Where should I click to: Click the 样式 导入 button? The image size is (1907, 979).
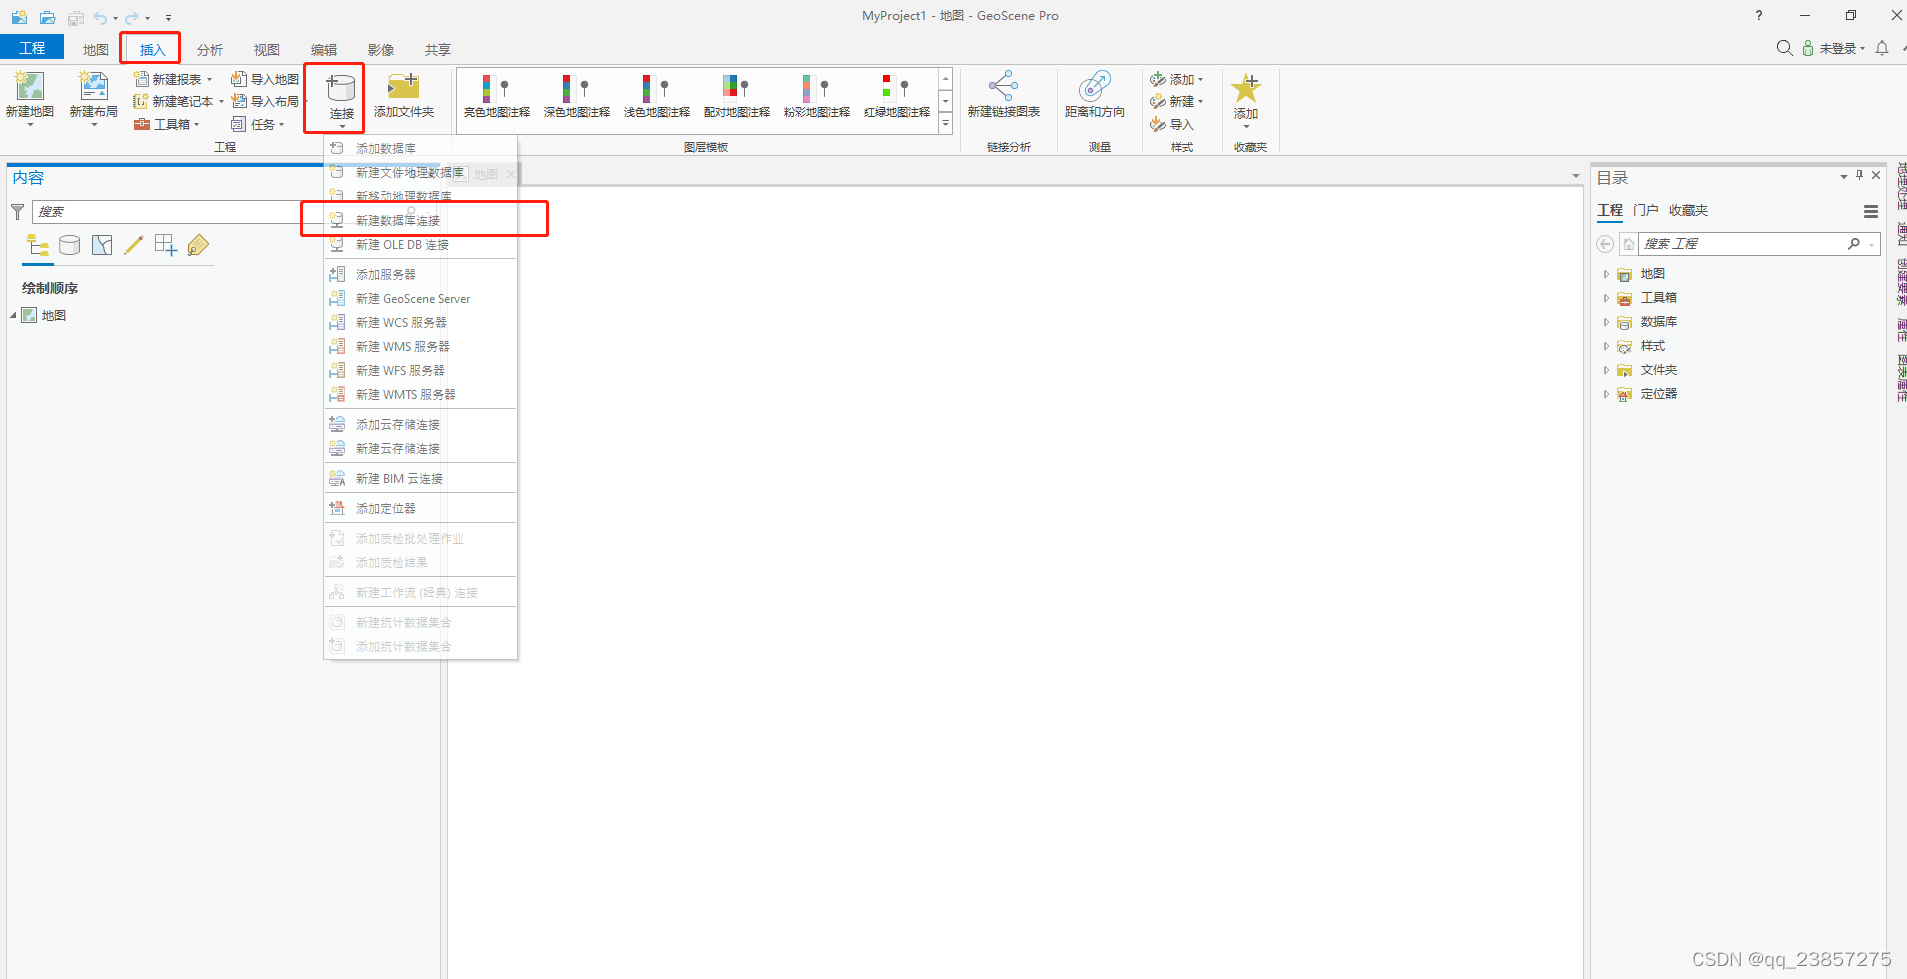[x=1172, y=124]
